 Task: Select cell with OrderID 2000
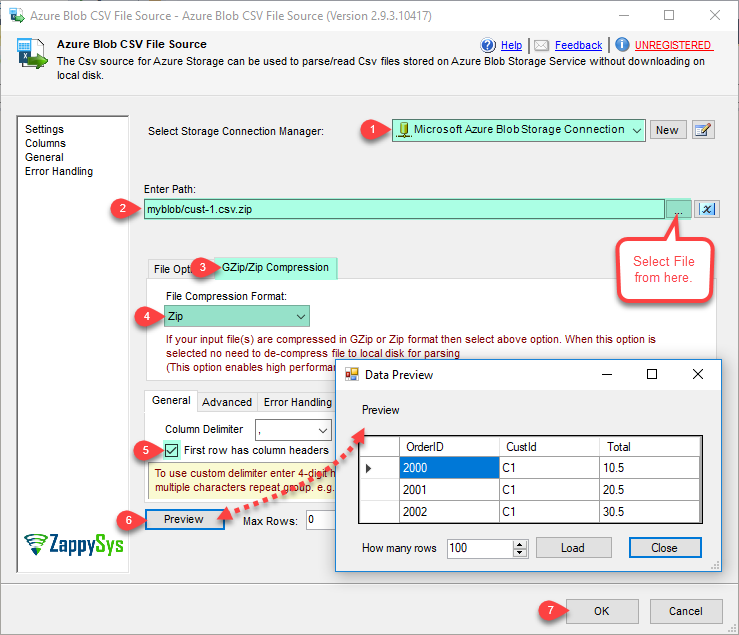point(450,468)
